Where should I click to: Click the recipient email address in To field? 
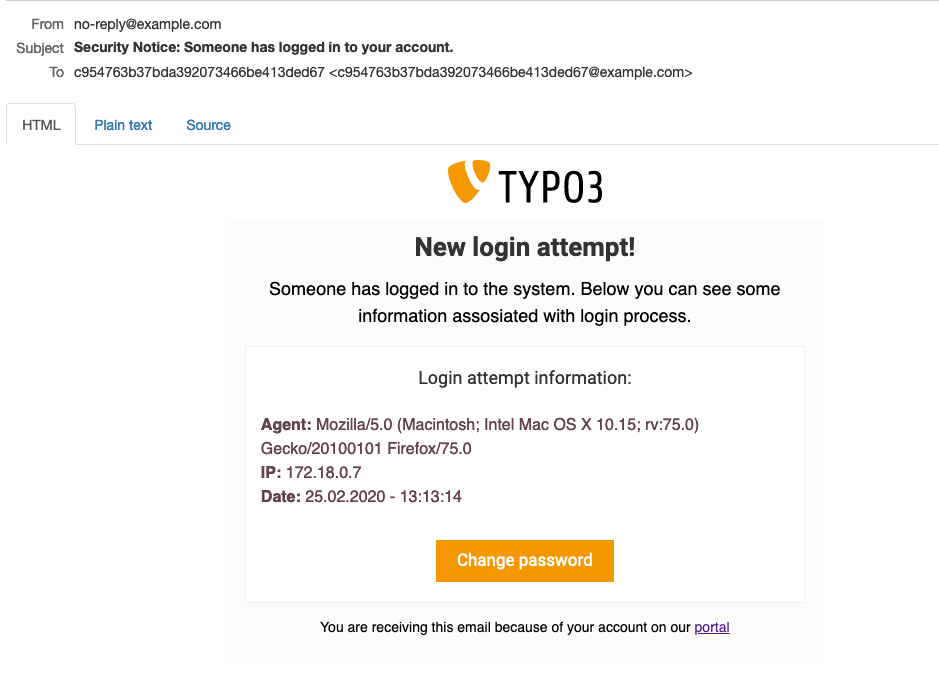511,72
